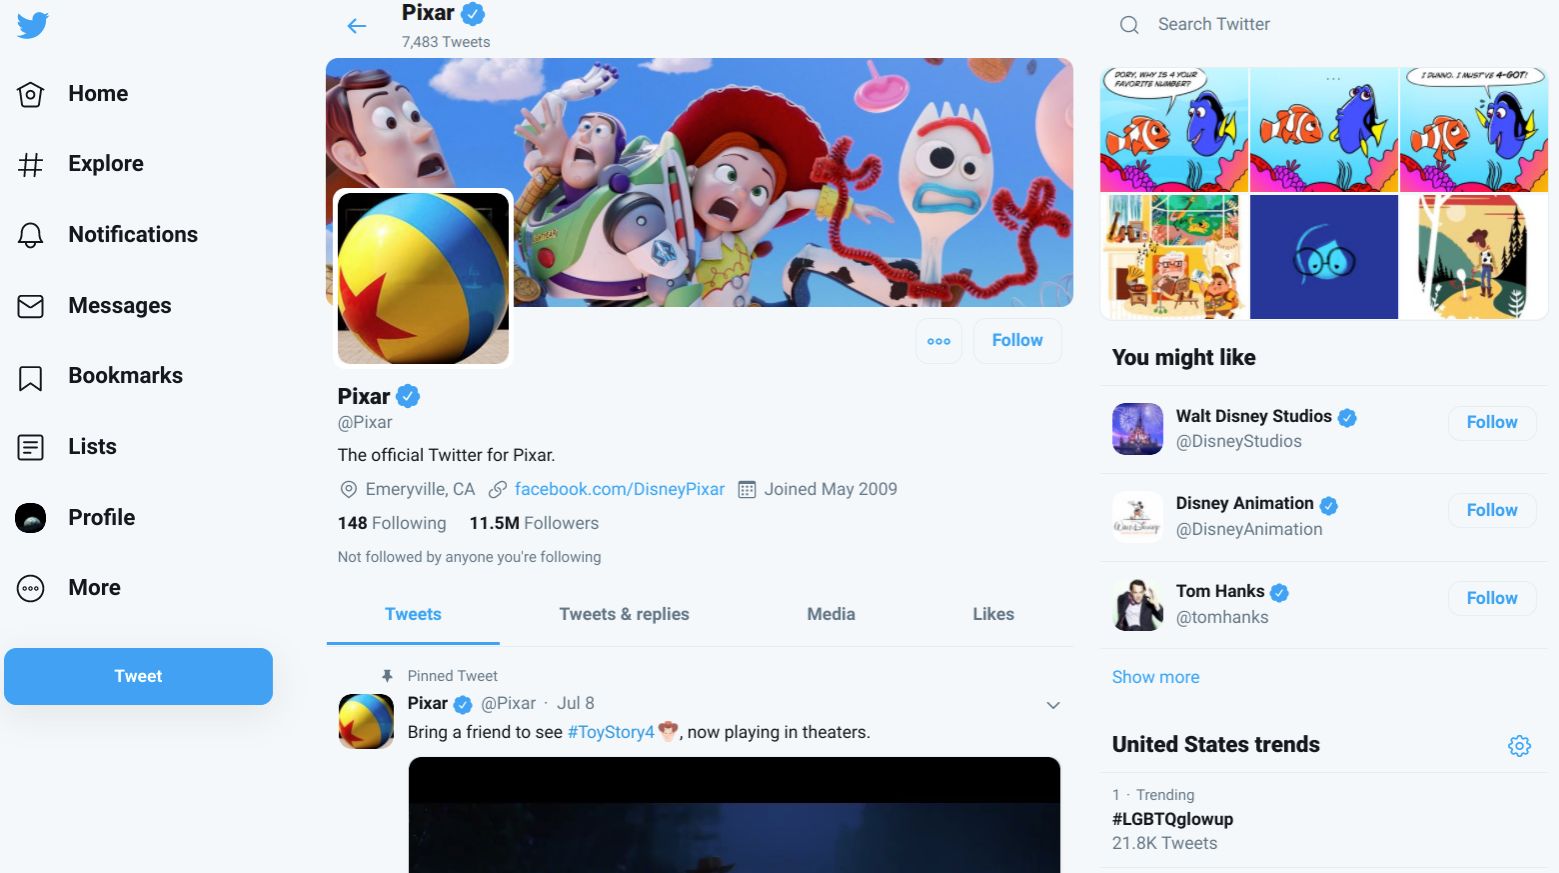Open first Dory comic media thumbnail
This screenshot has width=1559, height=873.
click(x=1174, y=130)
